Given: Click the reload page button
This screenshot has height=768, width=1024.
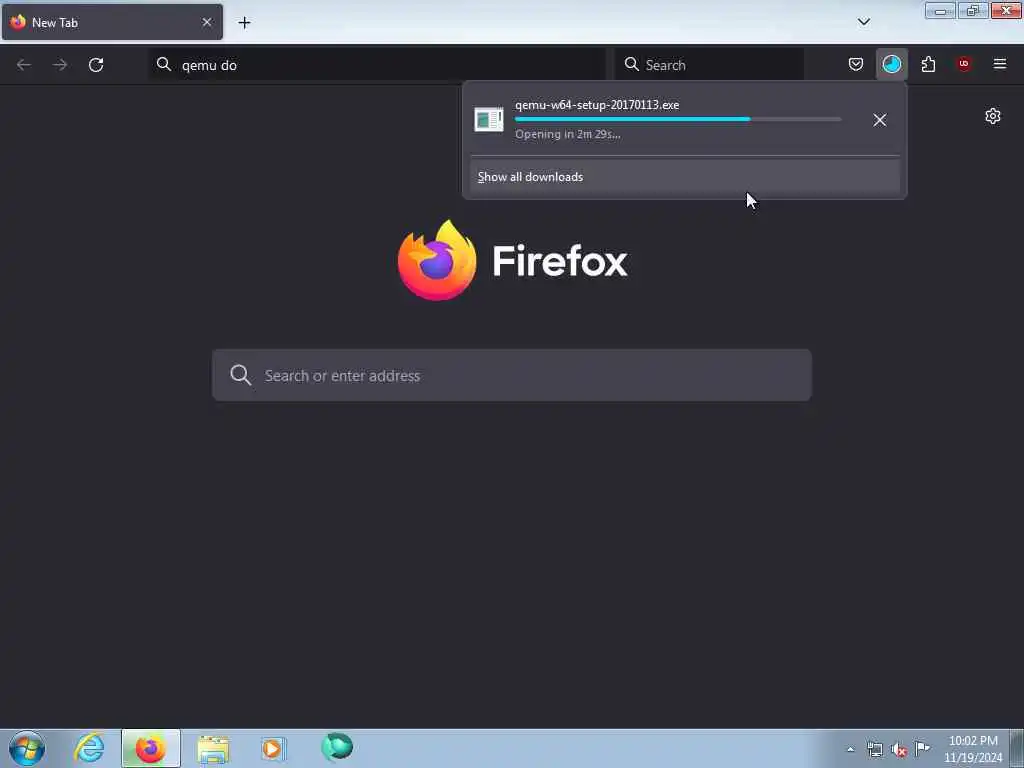Looking at the screenshot, I should click(96, 65).
